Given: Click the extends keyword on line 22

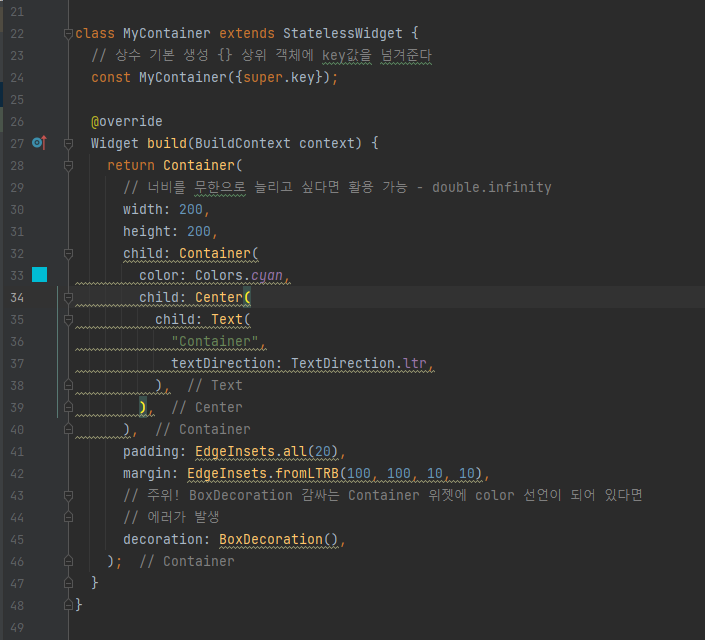Looking at the screenshot, I should click(x=246, y=33).
